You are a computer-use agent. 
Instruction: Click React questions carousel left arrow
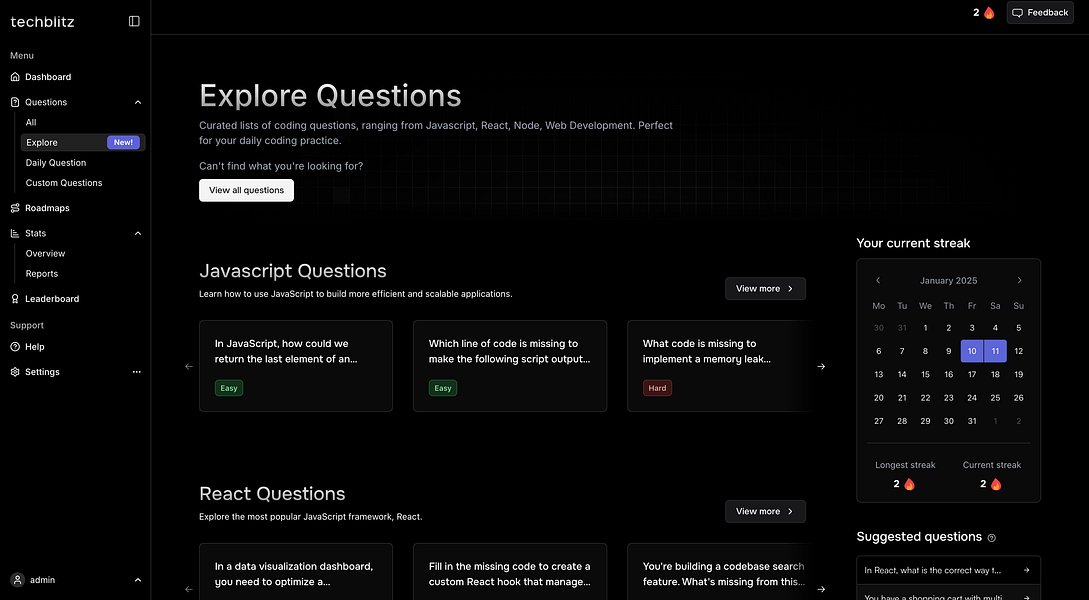189,589
